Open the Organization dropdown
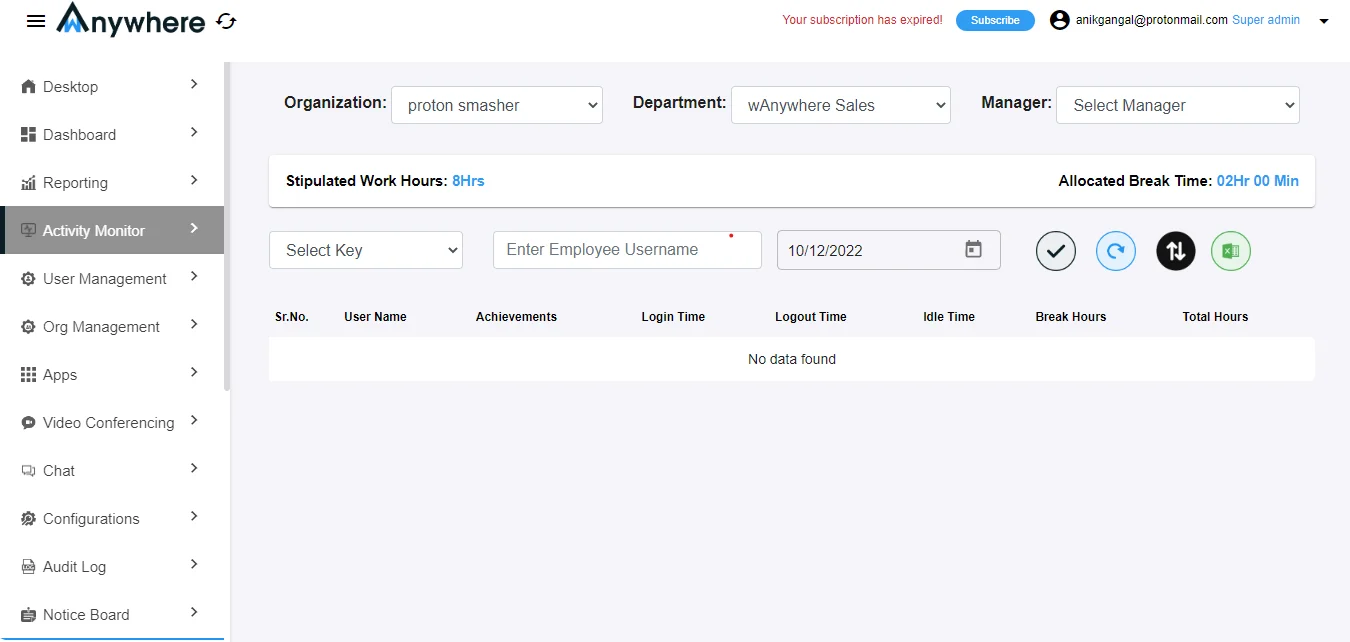Screen dimensions: 1350x642 (x=497, y=105)
